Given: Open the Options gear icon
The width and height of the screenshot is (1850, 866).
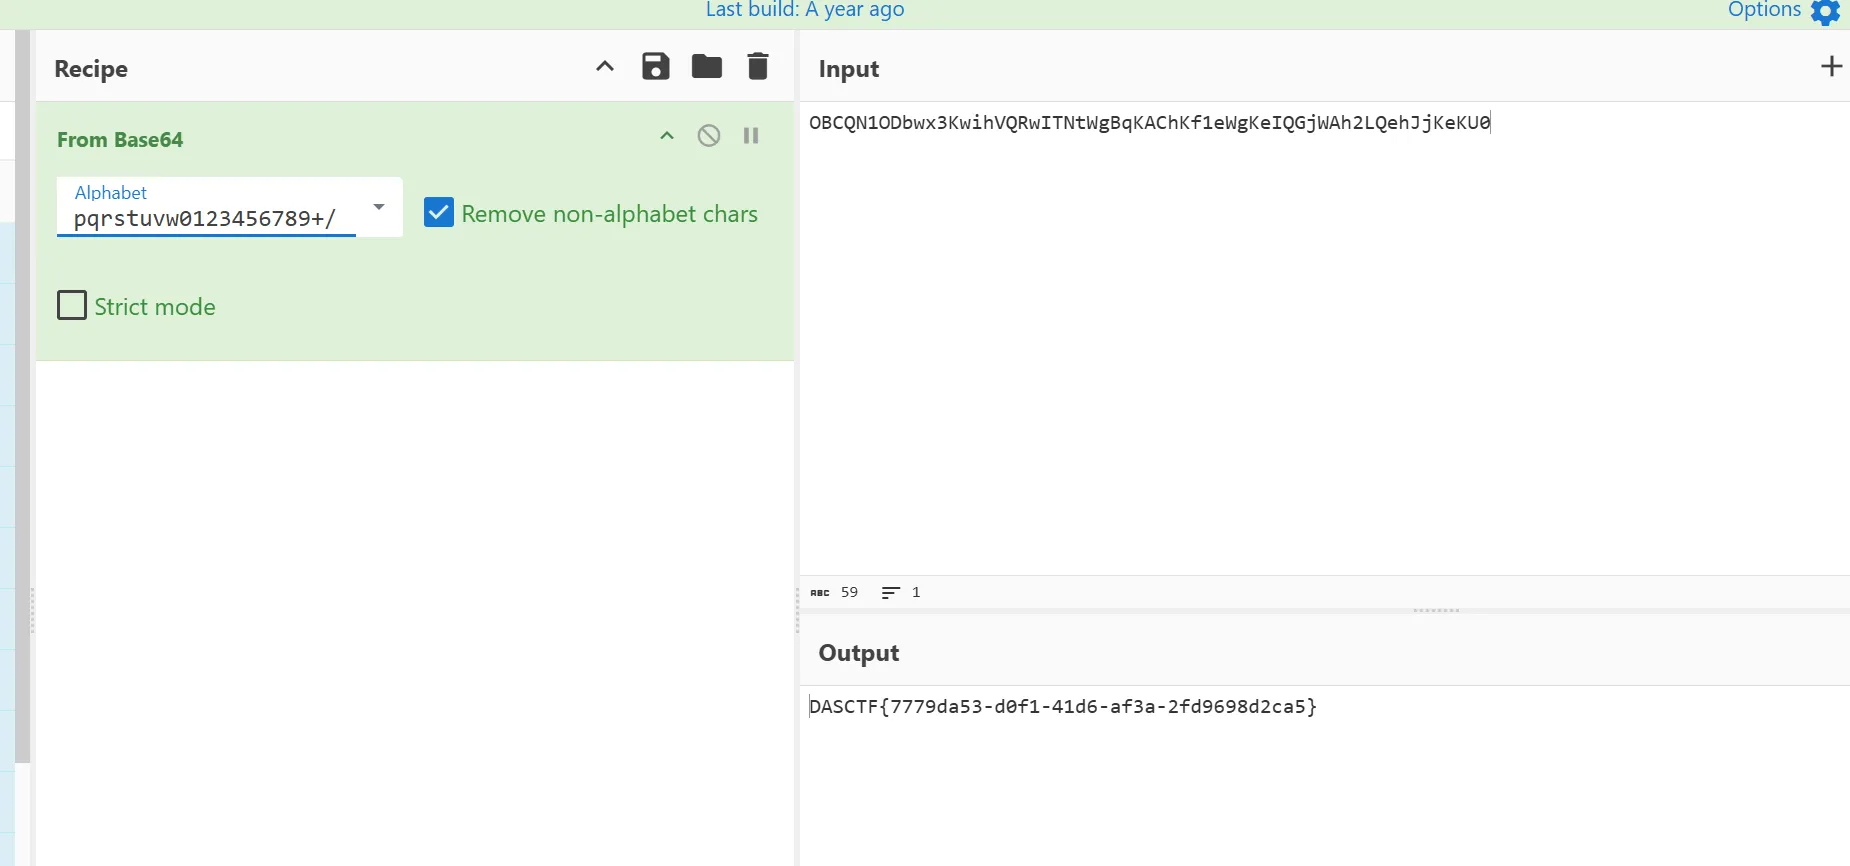Looking at the screenshot, I should point(1825,12).
